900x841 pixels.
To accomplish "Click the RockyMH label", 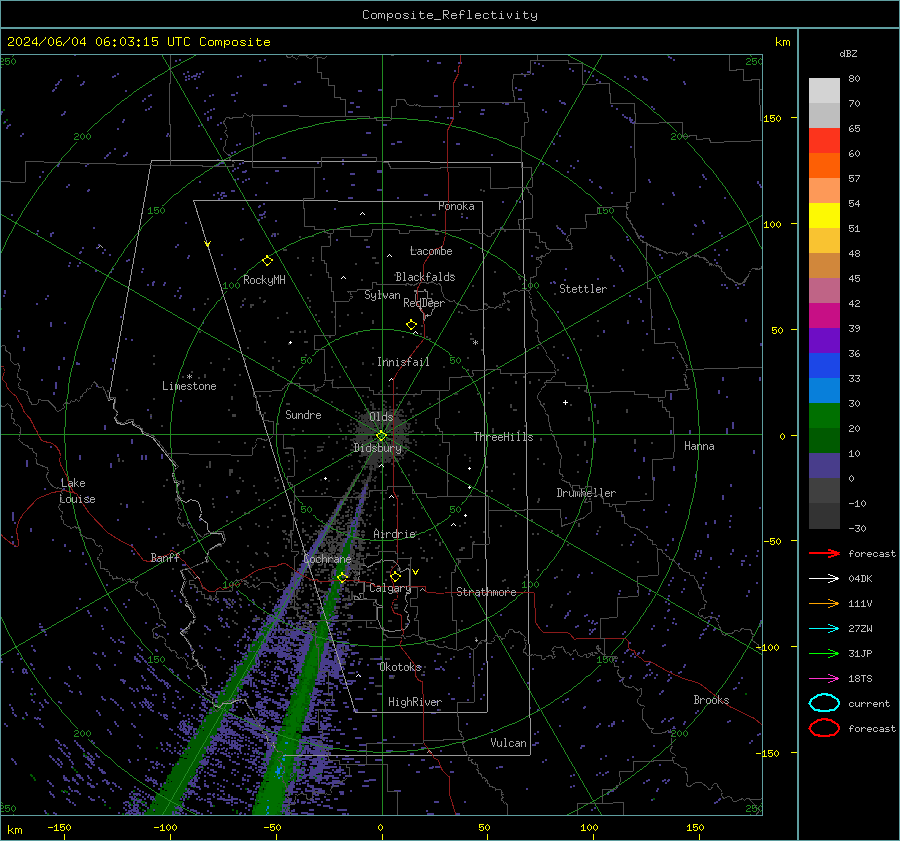I will point(264,280).
